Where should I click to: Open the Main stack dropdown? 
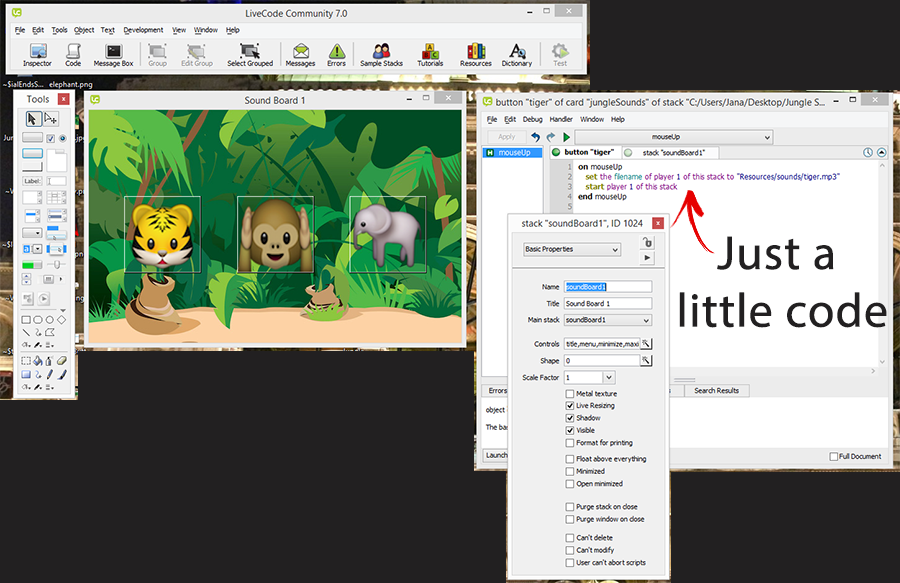(608, 320)
